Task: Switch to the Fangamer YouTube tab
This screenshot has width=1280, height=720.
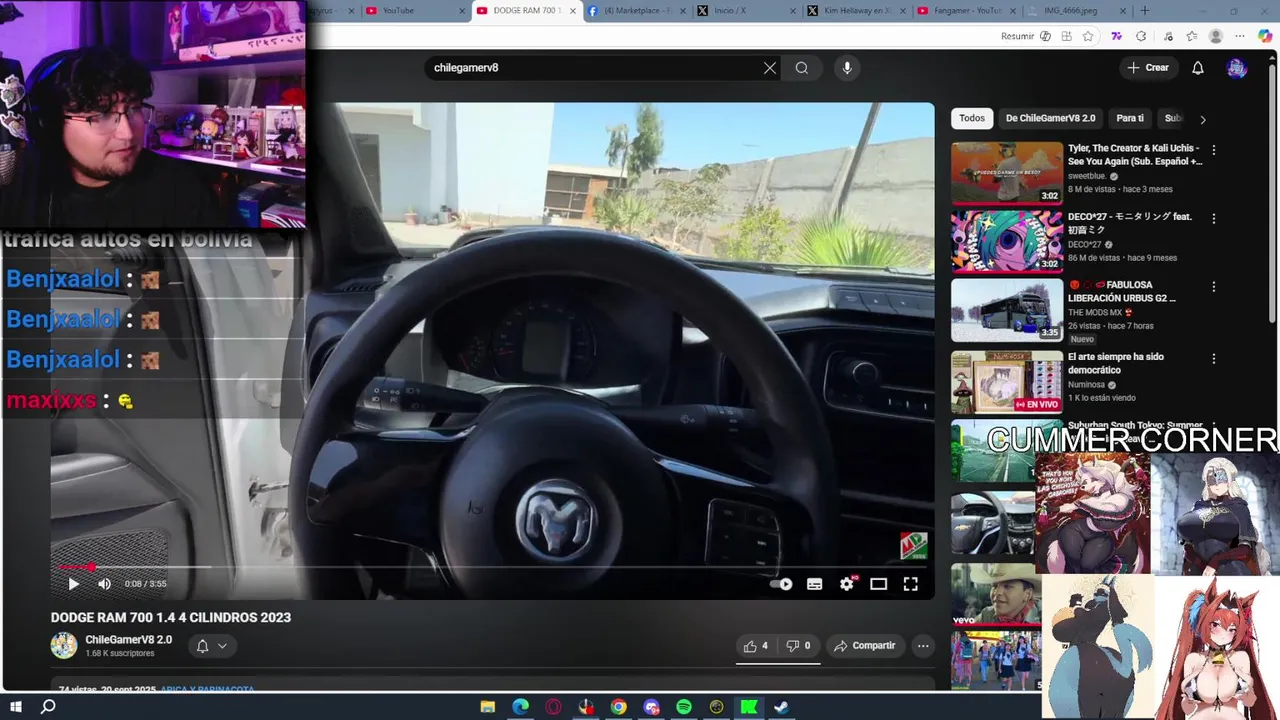Action: click(x=967, y=10)
